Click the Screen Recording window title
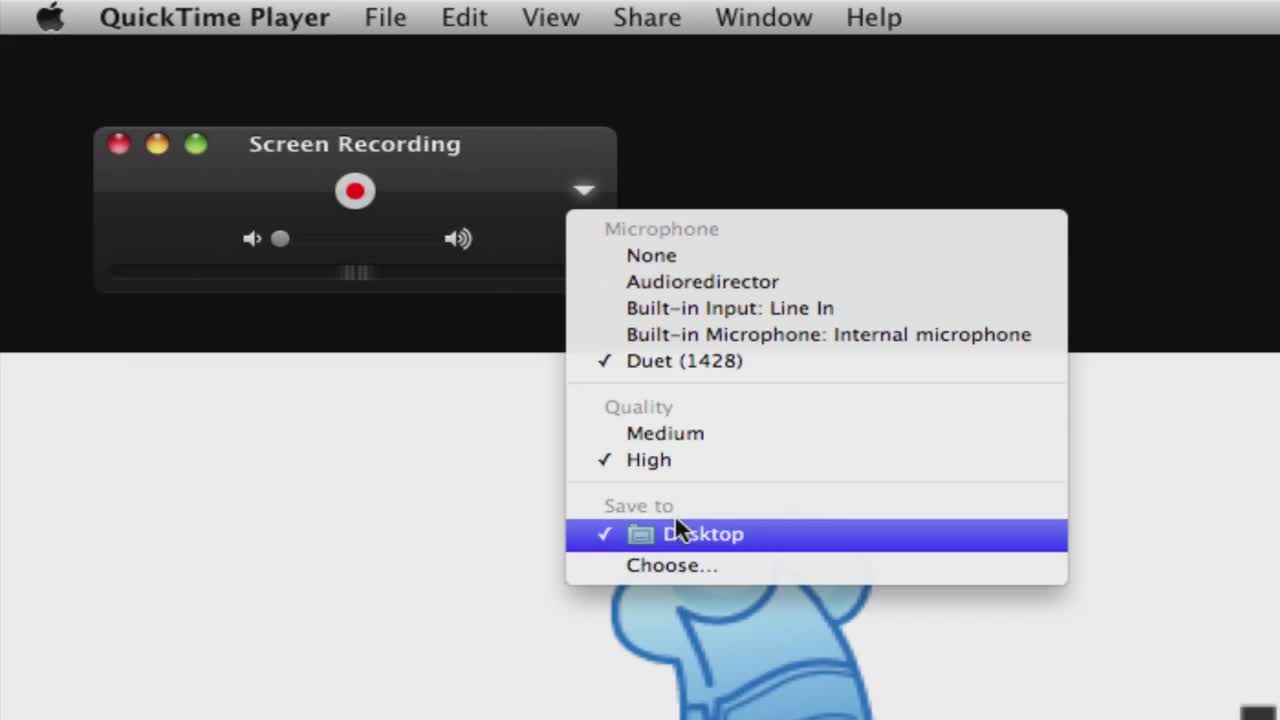The image size is (1280, 720). coord(355,144)
